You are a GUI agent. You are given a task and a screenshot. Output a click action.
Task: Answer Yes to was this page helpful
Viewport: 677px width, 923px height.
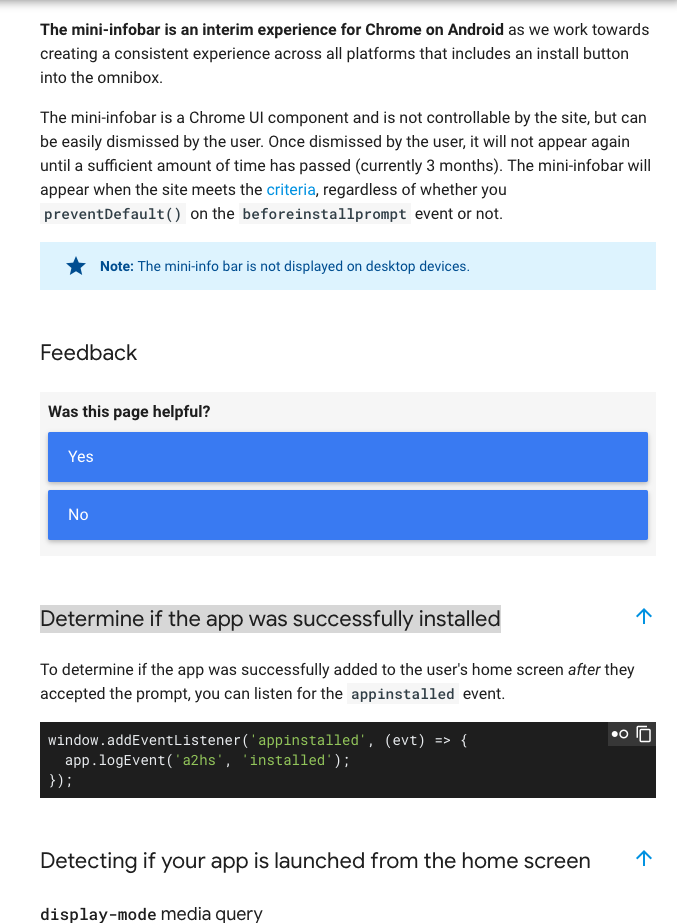coord(347,456)
